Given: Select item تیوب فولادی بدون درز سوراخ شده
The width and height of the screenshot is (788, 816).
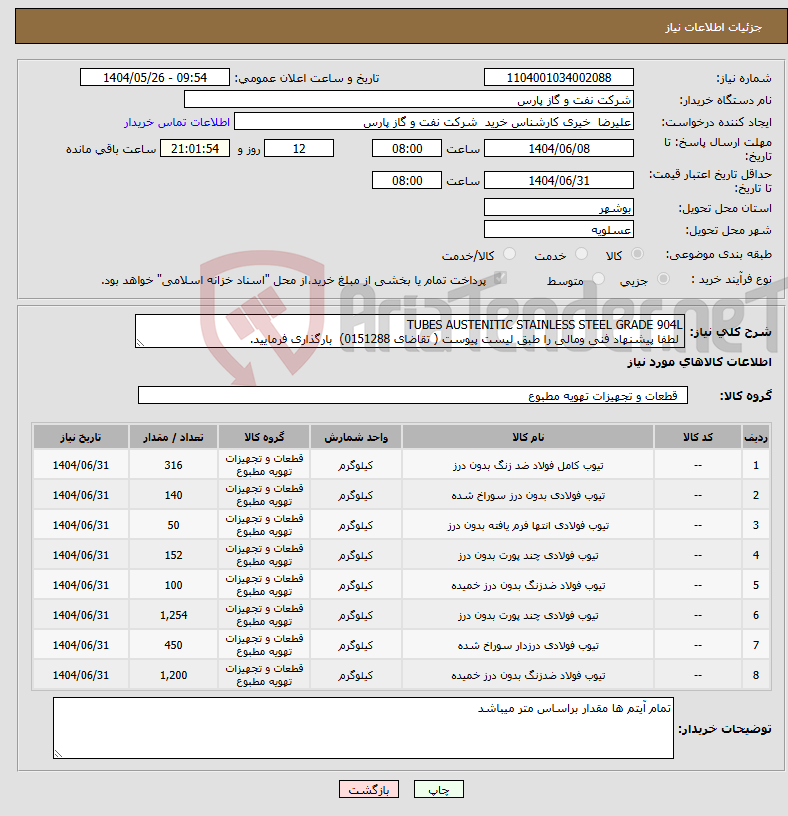Looking at the screenshot, I should (x=528, y=495).
